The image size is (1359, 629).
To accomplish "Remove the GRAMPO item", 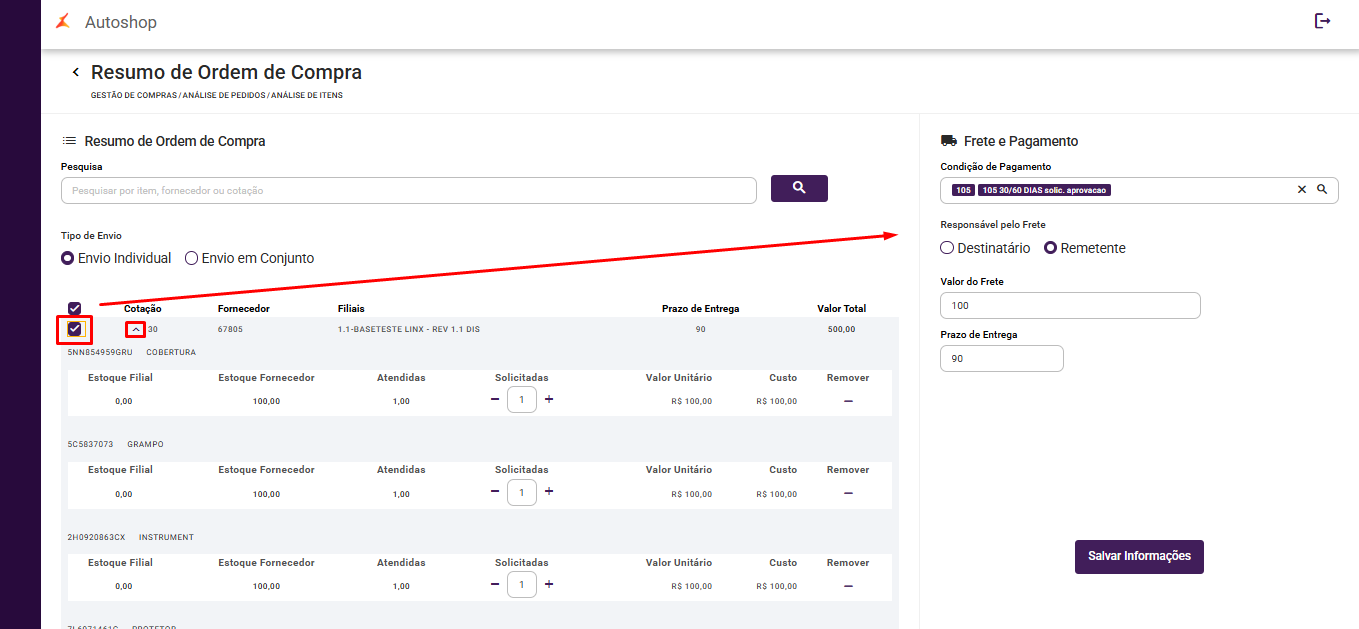I will 848,493.
